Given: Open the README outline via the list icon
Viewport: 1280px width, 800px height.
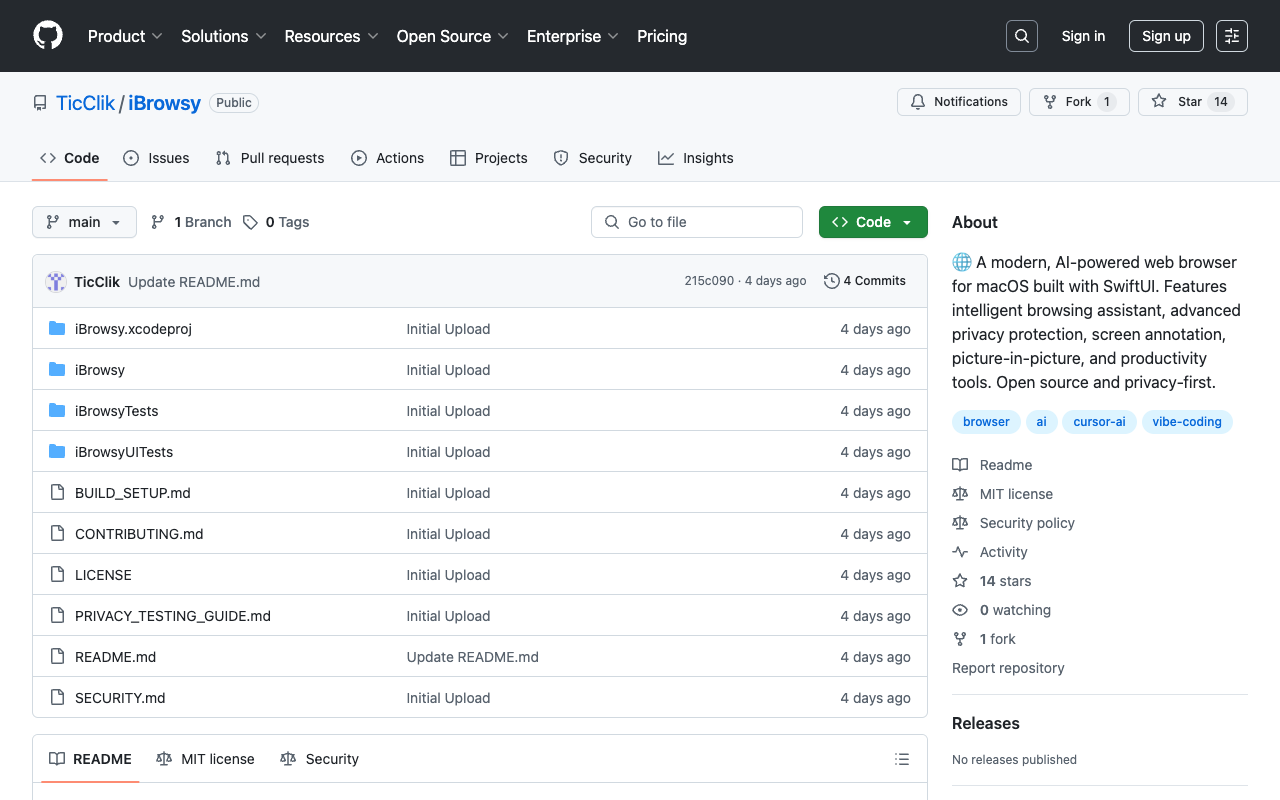Looking at the screenshot, I should (901, 759).
